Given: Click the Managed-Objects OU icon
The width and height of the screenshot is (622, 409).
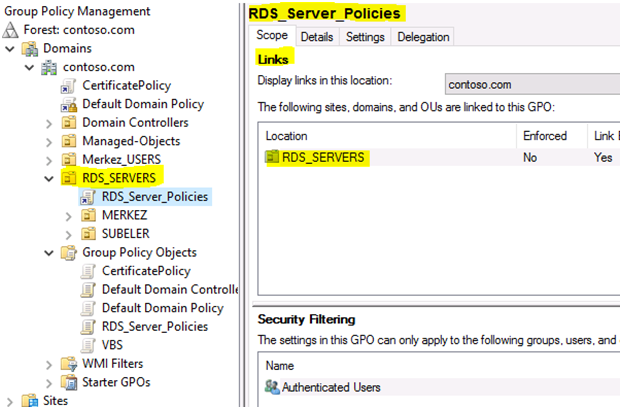Looking at the screenshot, I should pos(69,141).
